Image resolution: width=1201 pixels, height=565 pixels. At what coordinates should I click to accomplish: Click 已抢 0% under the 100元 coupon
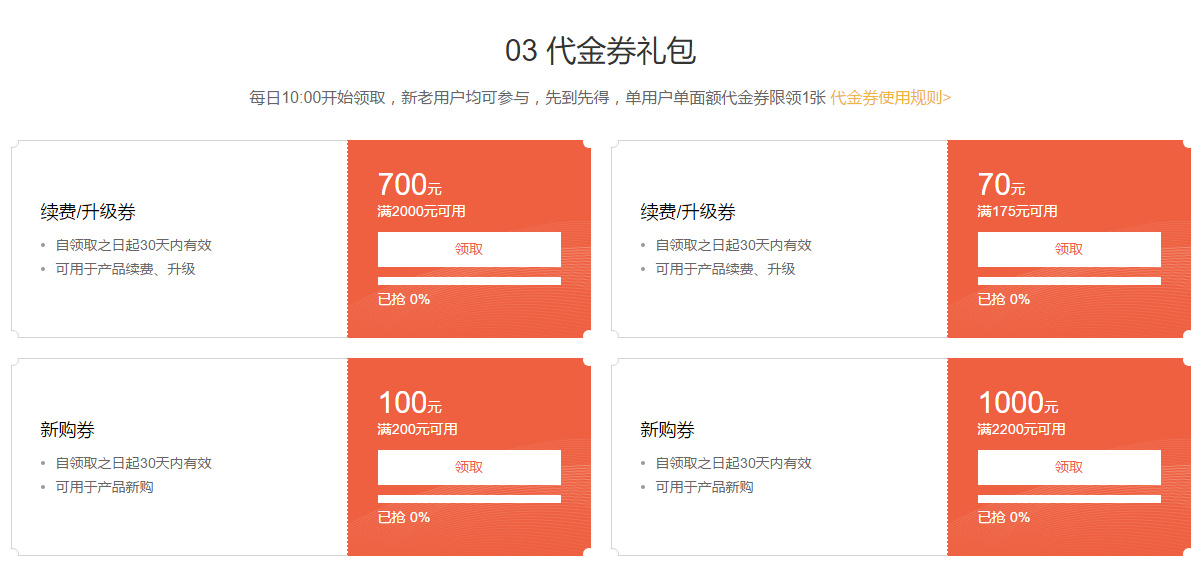pyautogui.click(x=404, y=517)
